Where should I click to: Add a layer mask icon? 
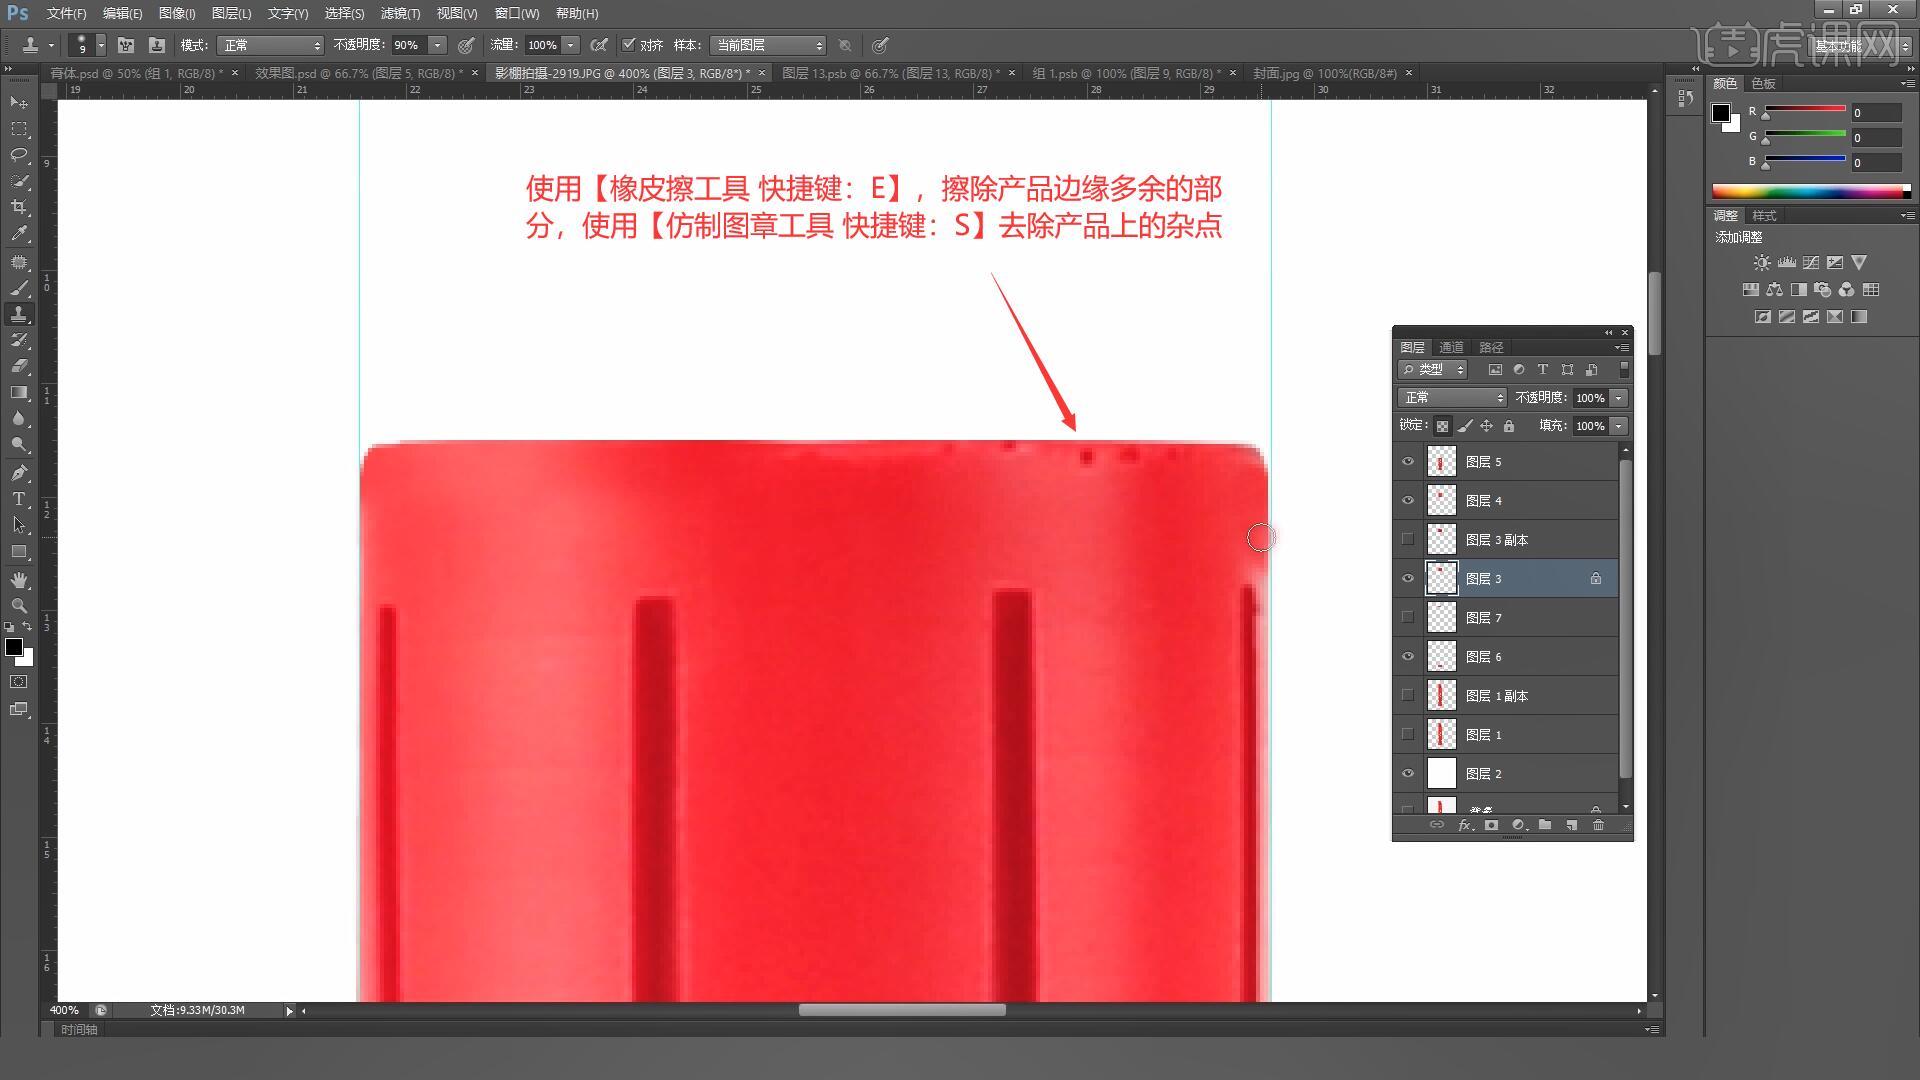tap(1491, 825)
